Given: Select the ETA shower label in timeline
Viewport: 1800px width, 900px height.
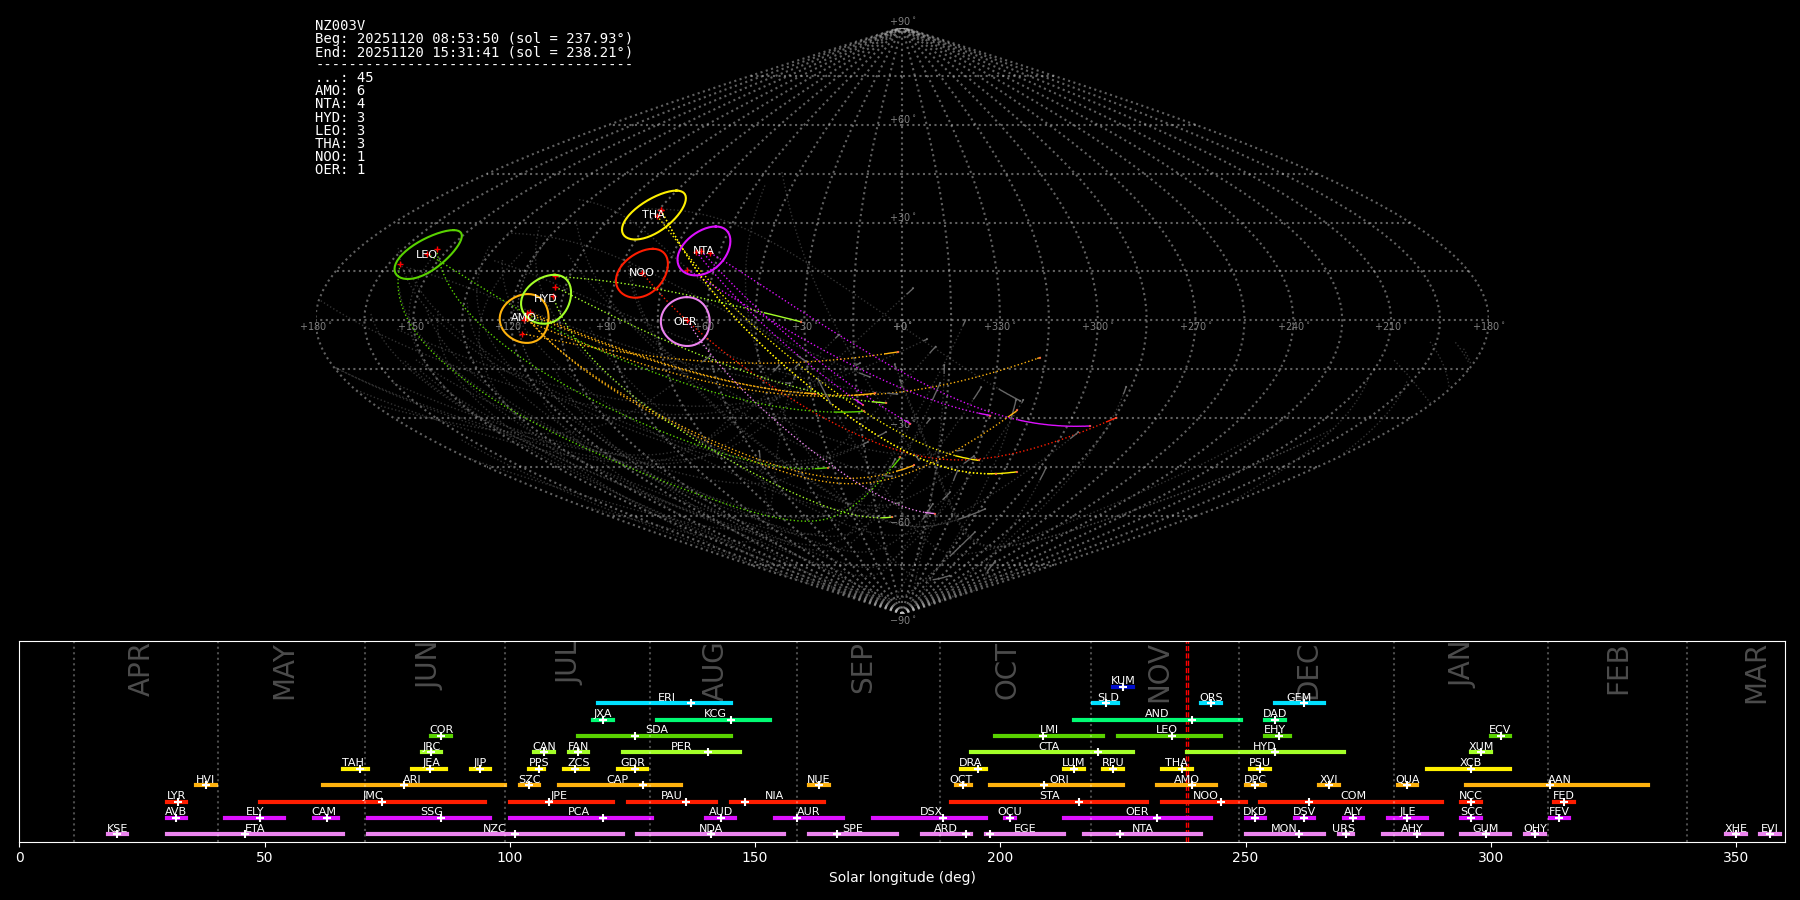Looking at the screenshot, I should point(255,829).
